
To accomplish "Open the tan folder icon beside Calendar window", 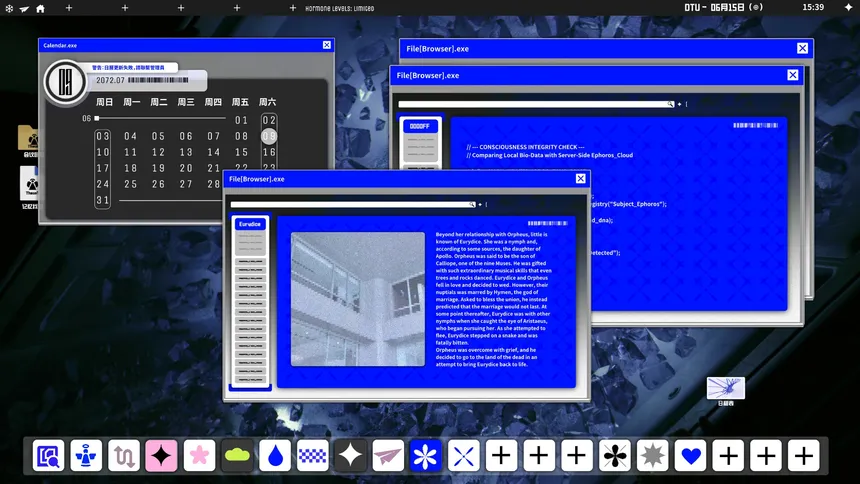I will coord(28,137).
